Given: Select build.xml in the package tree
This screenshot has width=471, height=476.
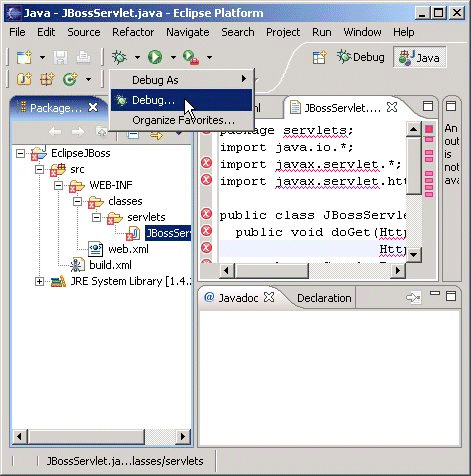Looking at the screenshot, I should [x=110, y=265].
